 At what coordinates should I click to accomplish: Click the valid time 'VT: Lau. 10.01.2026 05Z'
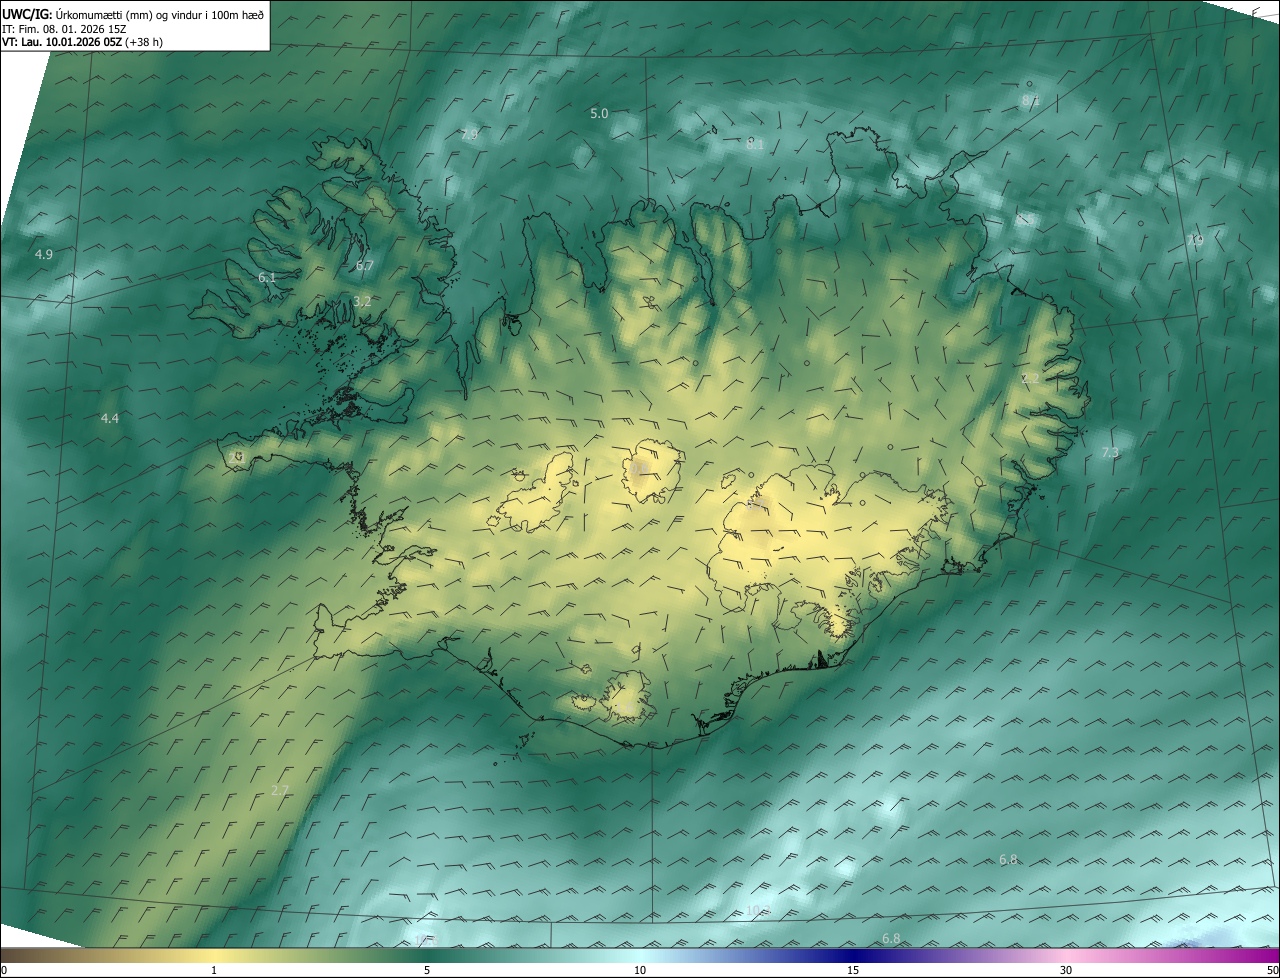pos(64,42)
